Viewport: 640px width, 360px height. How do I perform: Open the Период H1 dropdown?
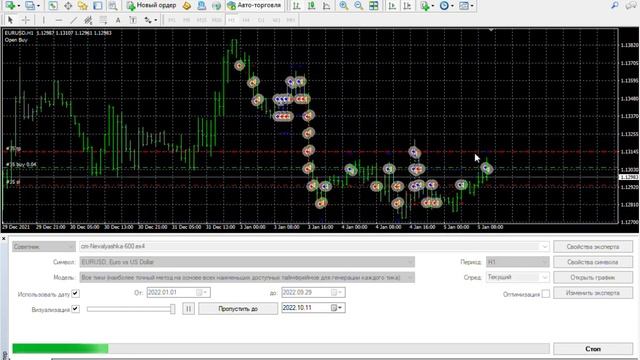coord(517,262)
